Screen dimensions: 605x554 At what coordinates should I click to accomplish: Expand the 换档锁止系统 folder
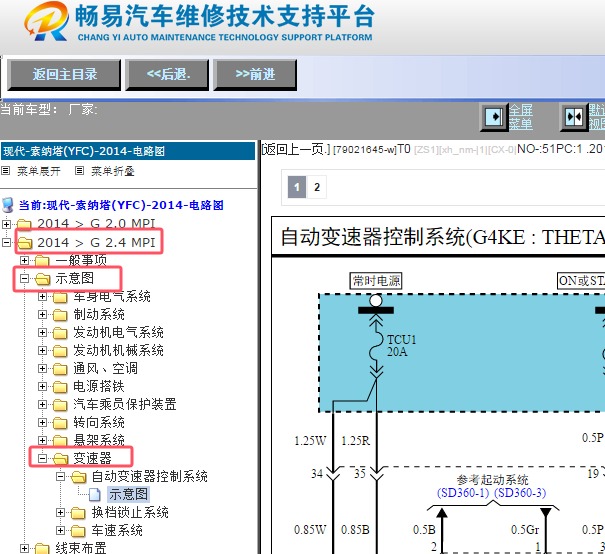[61, 512]
